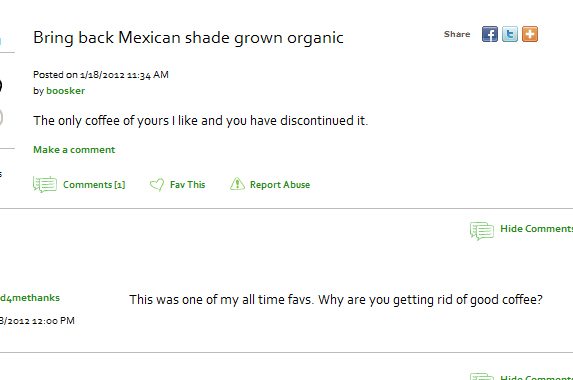Image resolution: width=573 pixels, height=380 pixels.
Task: Click the Share label next to the social icons
Action: click(x=457, y=34)
